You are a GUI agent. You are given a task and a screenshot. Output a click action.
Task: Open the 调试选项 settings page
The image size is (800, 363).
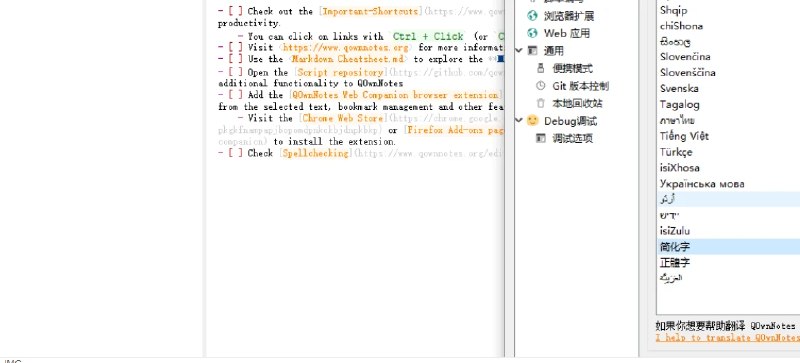click(572, 138)
